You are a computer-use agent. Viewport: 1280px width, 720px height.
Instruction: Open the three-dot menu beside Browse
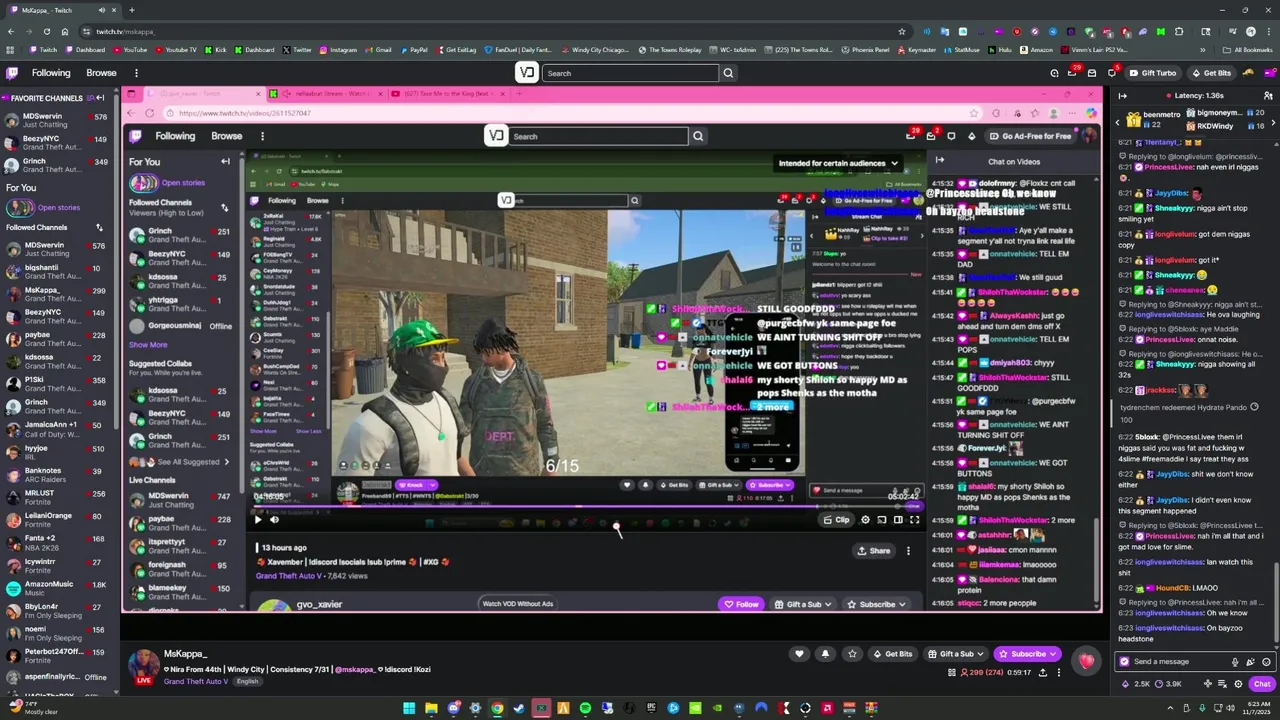point(136,73)
